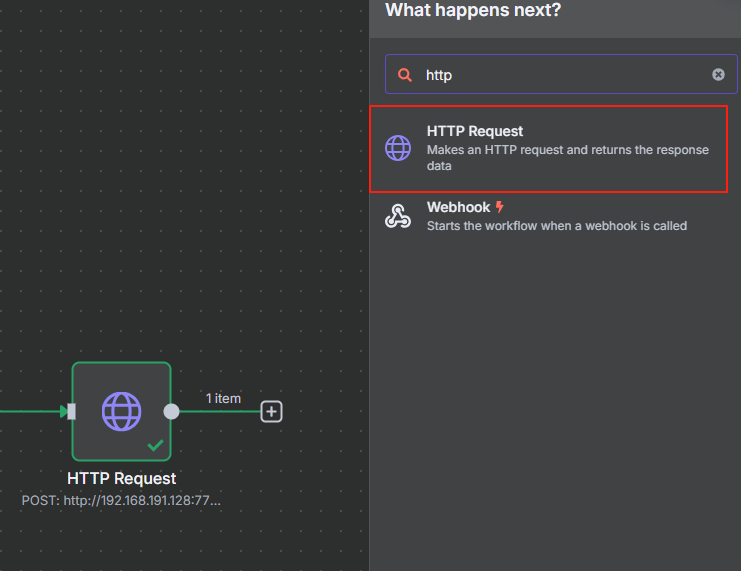741x571 pixels.
Task: Click the plus button after HTTP Request node
Action: coord(271,412)
